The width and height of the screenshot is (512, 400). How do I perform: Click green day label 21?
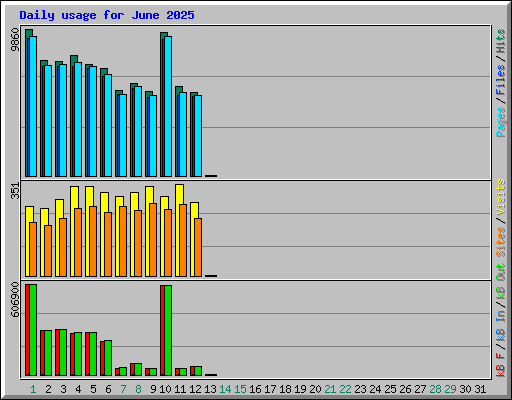330,389
